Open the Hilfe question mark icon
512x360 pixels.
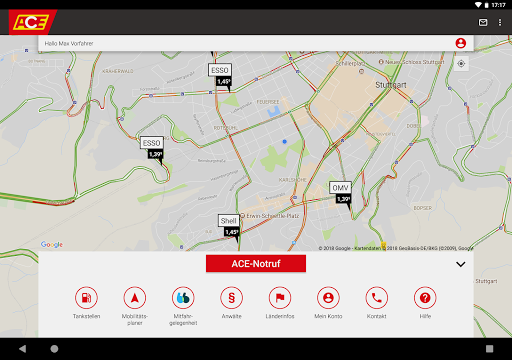pyautogui.click(x=425, y=298)
